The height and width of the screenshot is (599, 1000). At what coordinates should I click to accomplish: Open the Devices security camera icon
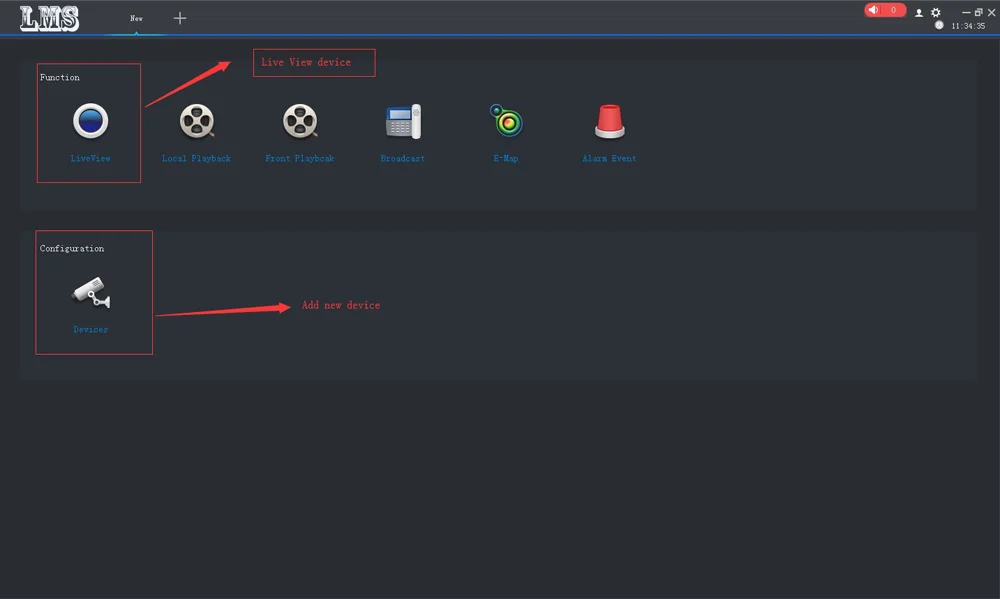(91, 293)
